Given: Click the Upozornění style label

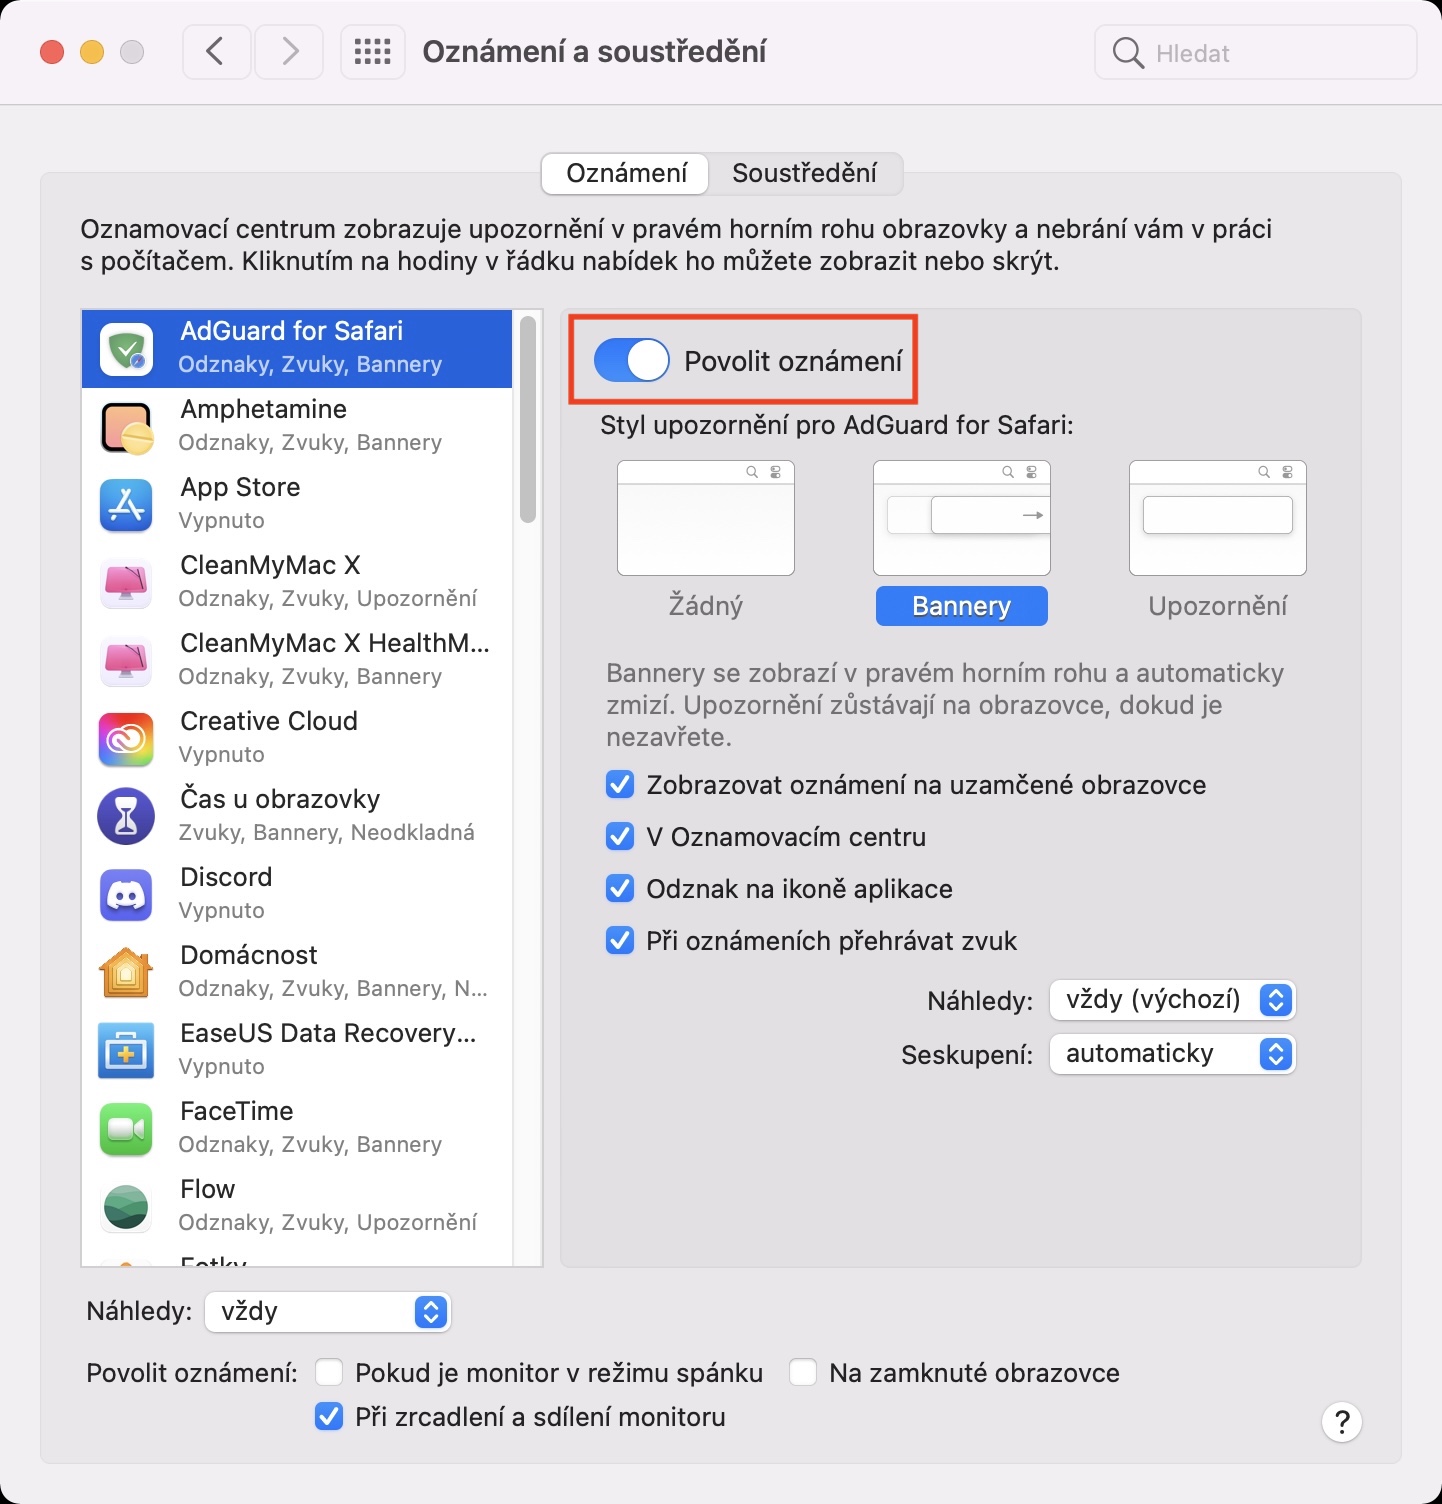Looking at the screenshot, I should pyautogui.click(x=1218, y=606).
